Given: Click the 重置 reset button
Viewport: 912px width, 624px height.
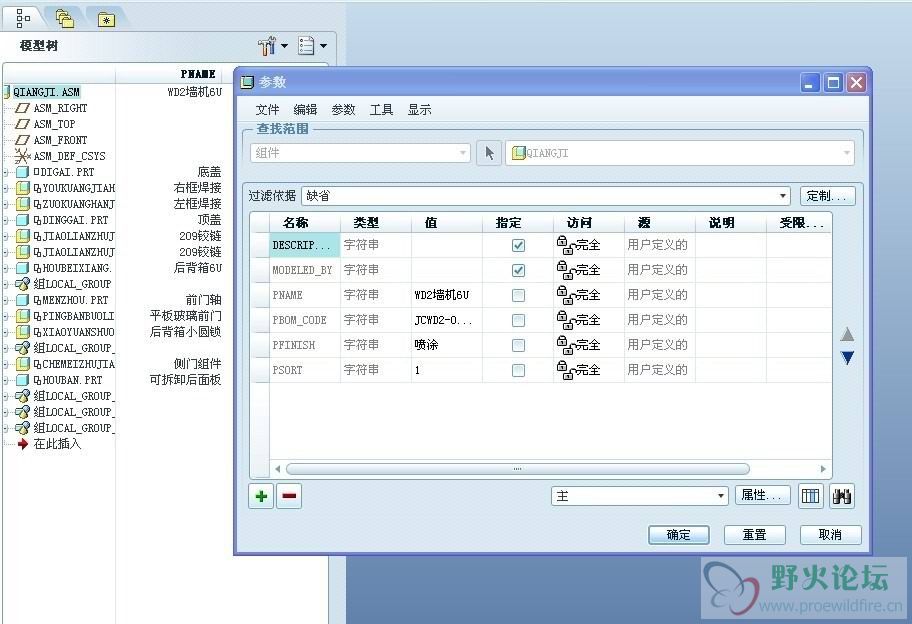Looking at the screenshot, I should (x=754, y=534).
